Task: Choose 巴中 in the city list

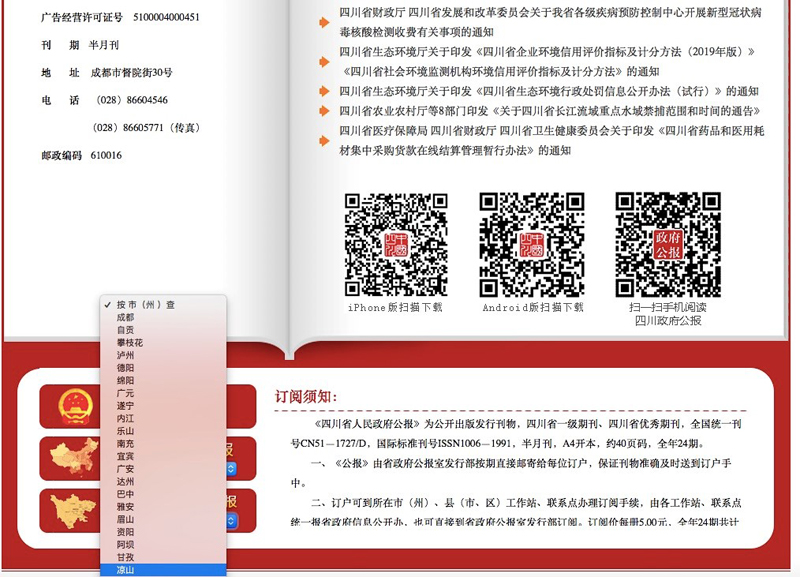Action: [x=163, y=494]
